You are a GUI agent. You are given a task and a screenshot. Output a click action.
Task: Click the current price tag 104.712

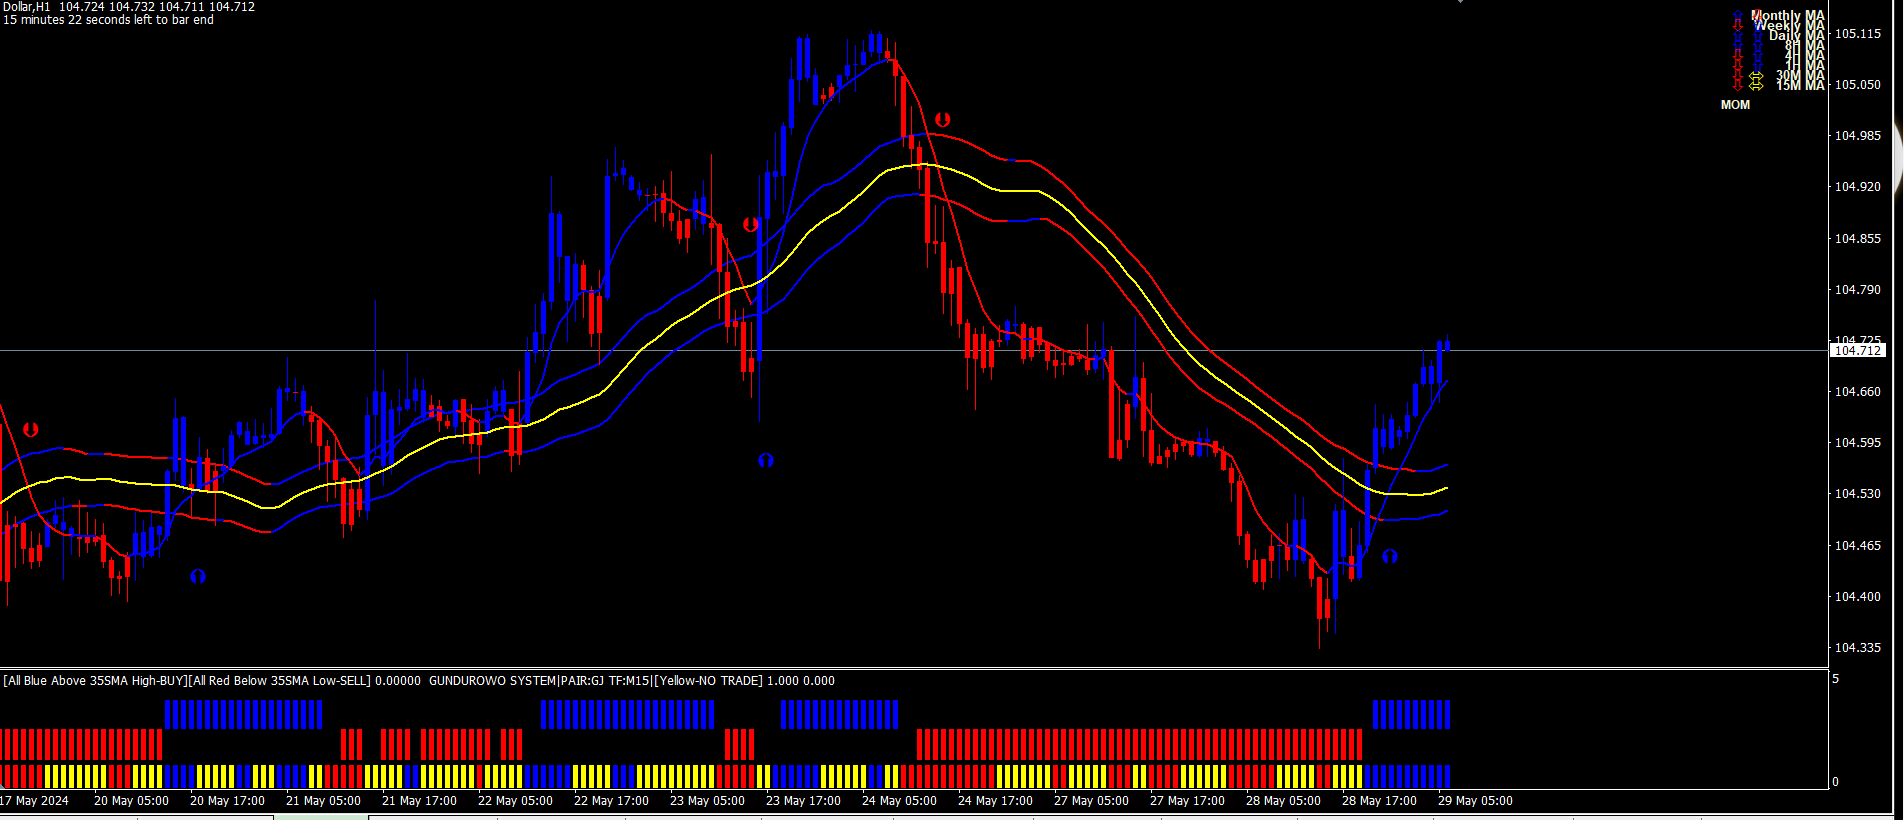coord(1858,350)
